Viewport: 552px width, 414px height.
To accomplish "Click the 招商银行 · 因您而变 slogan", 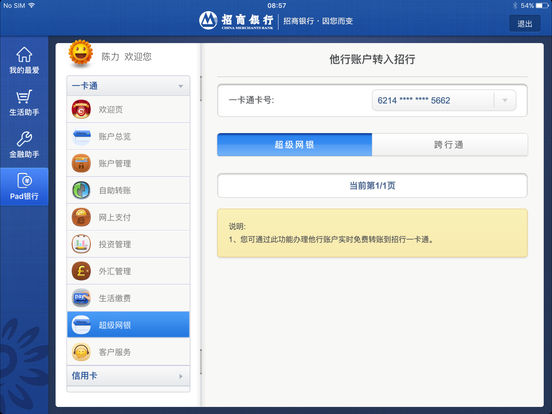I will (318, 21).
